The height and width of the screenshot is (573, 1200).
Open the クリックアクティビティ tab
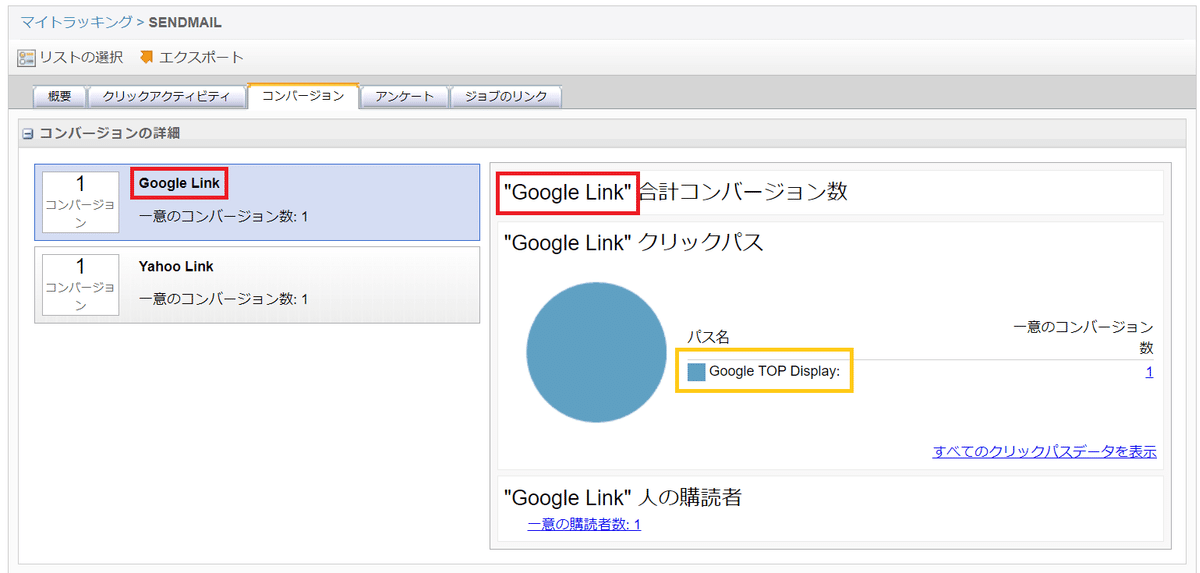tap(167, 97)
